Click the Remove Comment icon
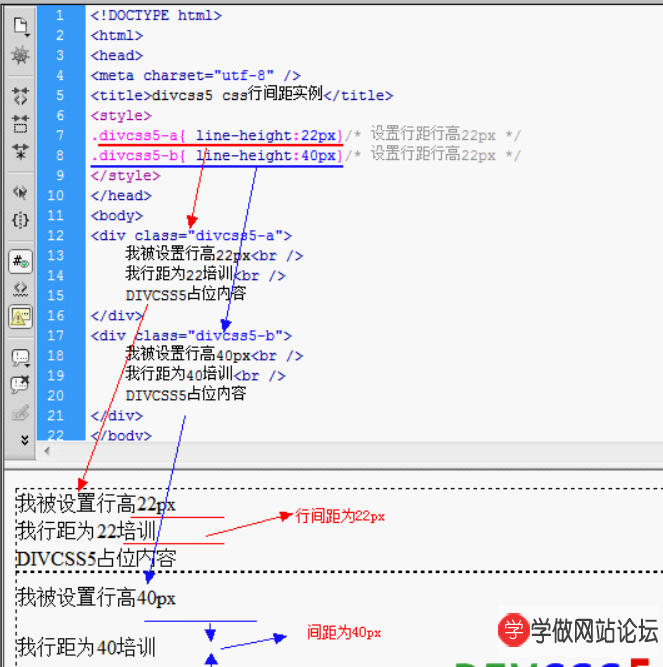 (20, 385)
